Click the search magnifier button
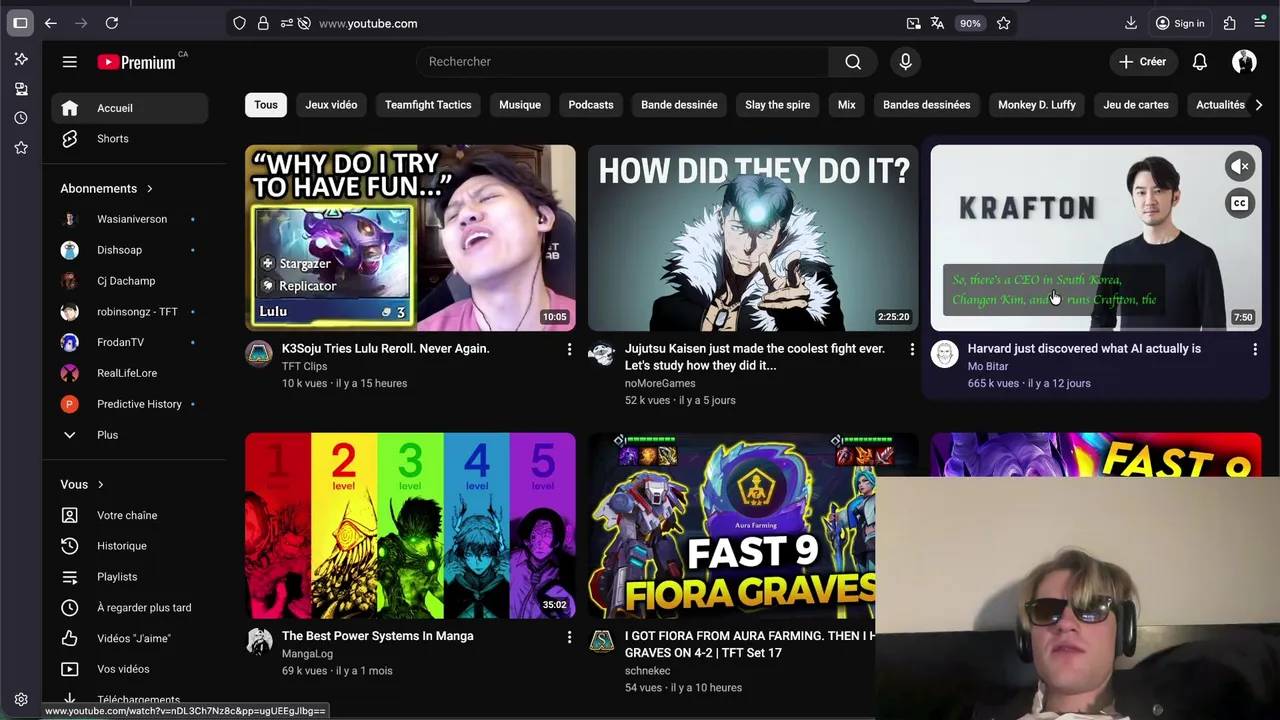1280x720 pixels. (853, 62)
